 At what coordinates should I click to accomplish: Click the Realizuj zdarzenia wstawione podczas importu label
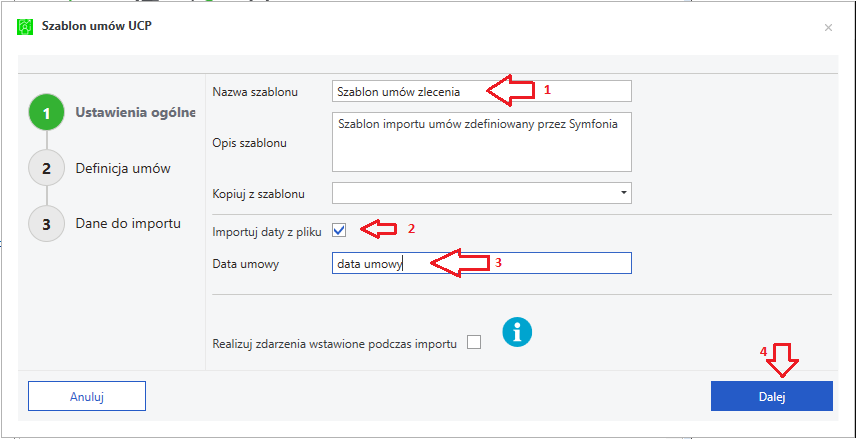tap(334, 344)
